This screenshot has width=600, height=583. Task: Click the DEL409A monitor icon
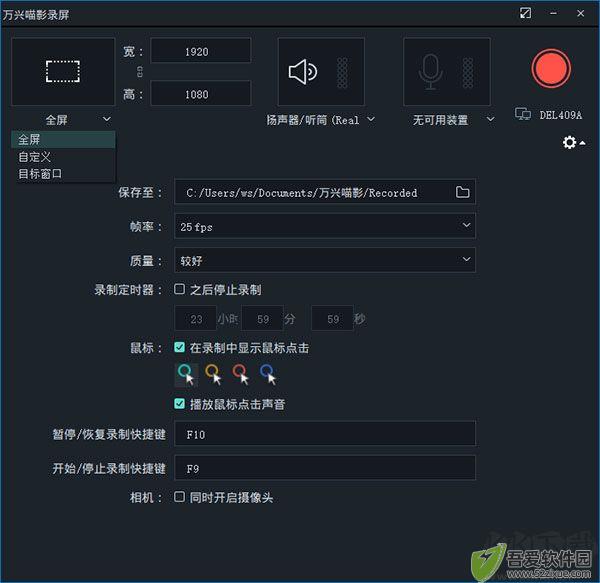(x=523, y=114)
